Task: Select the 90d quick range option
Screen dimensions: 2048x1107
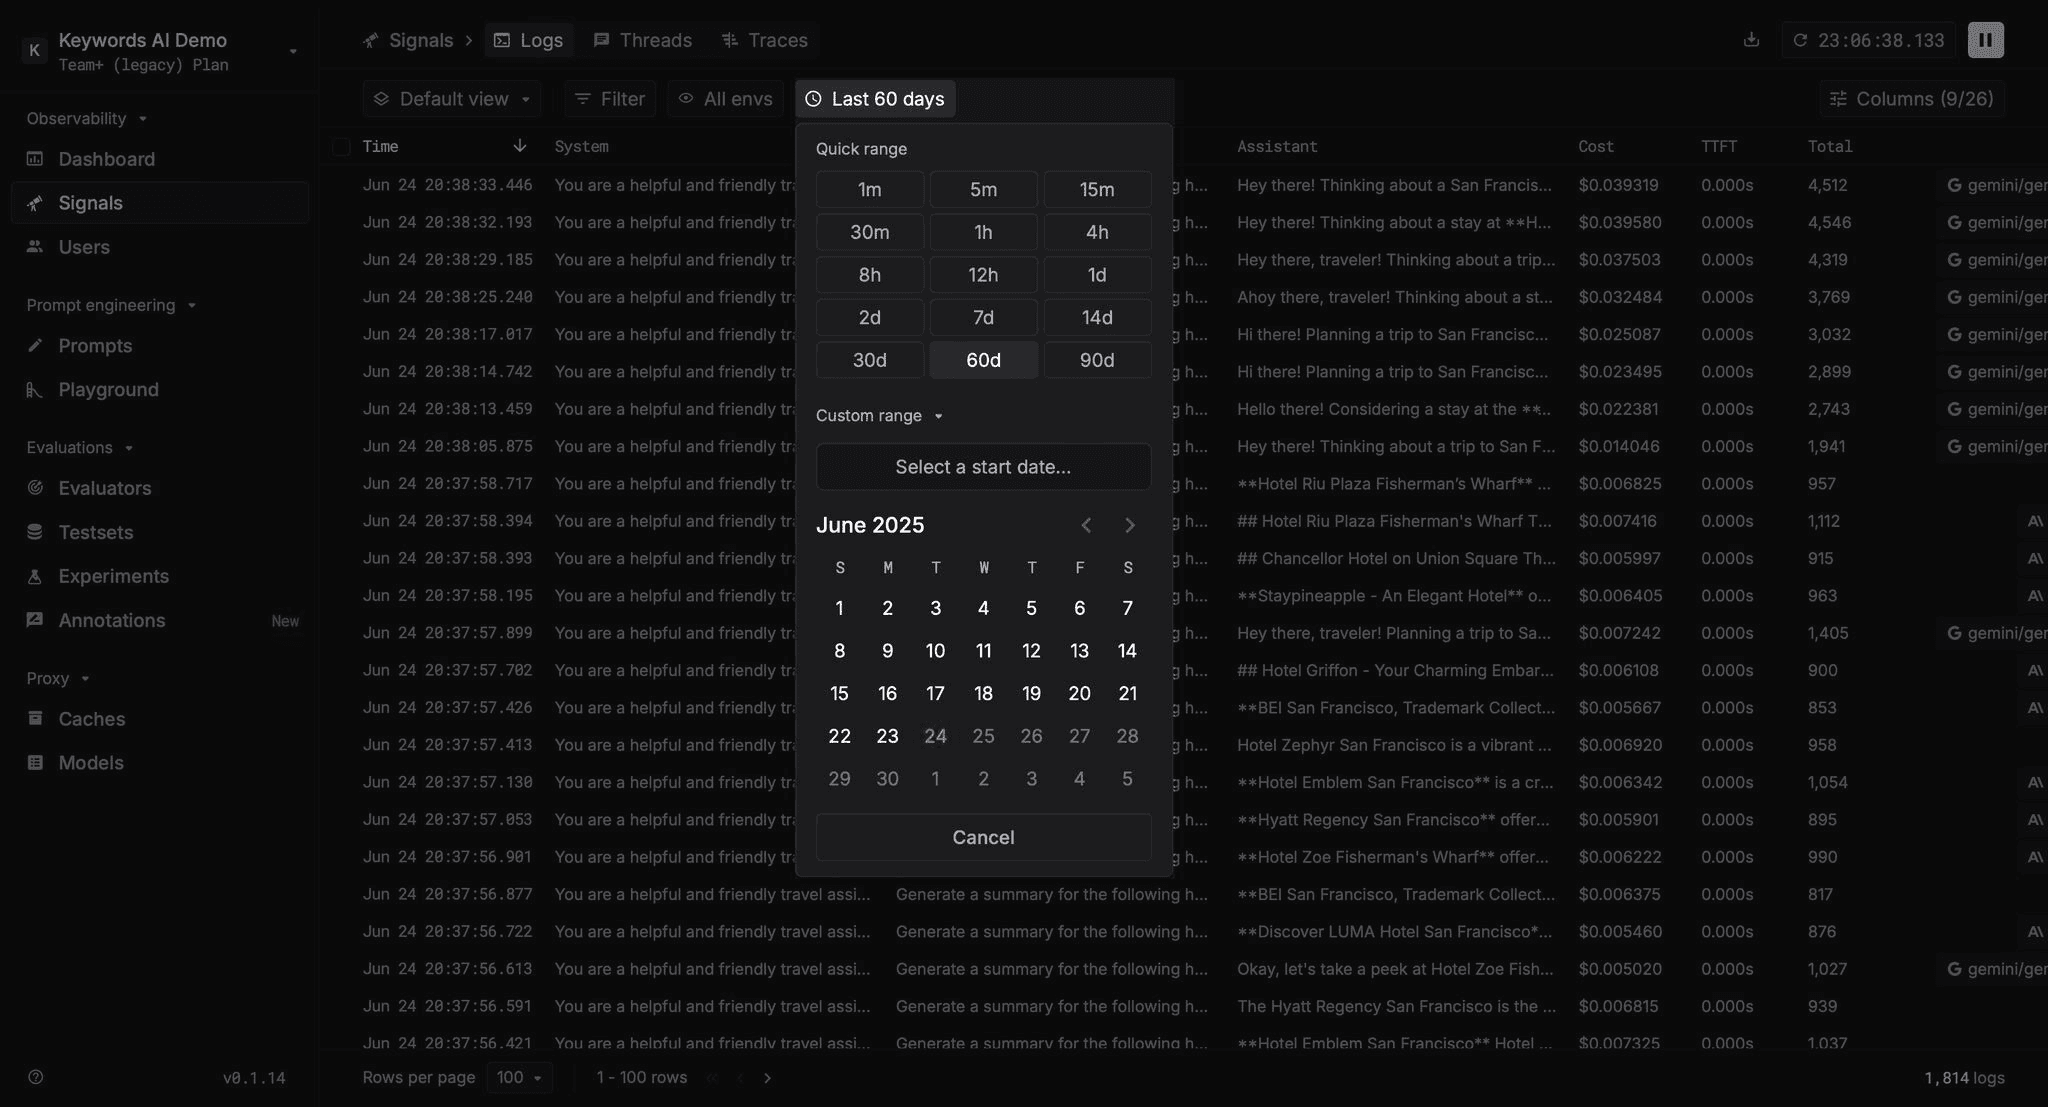Action: point(1097,360)
